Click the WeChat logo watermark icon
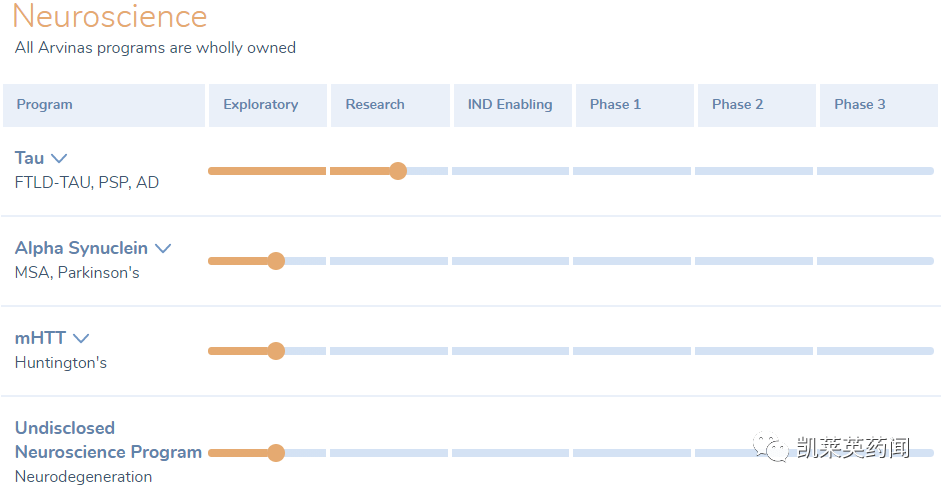 [x=771, y=448]
